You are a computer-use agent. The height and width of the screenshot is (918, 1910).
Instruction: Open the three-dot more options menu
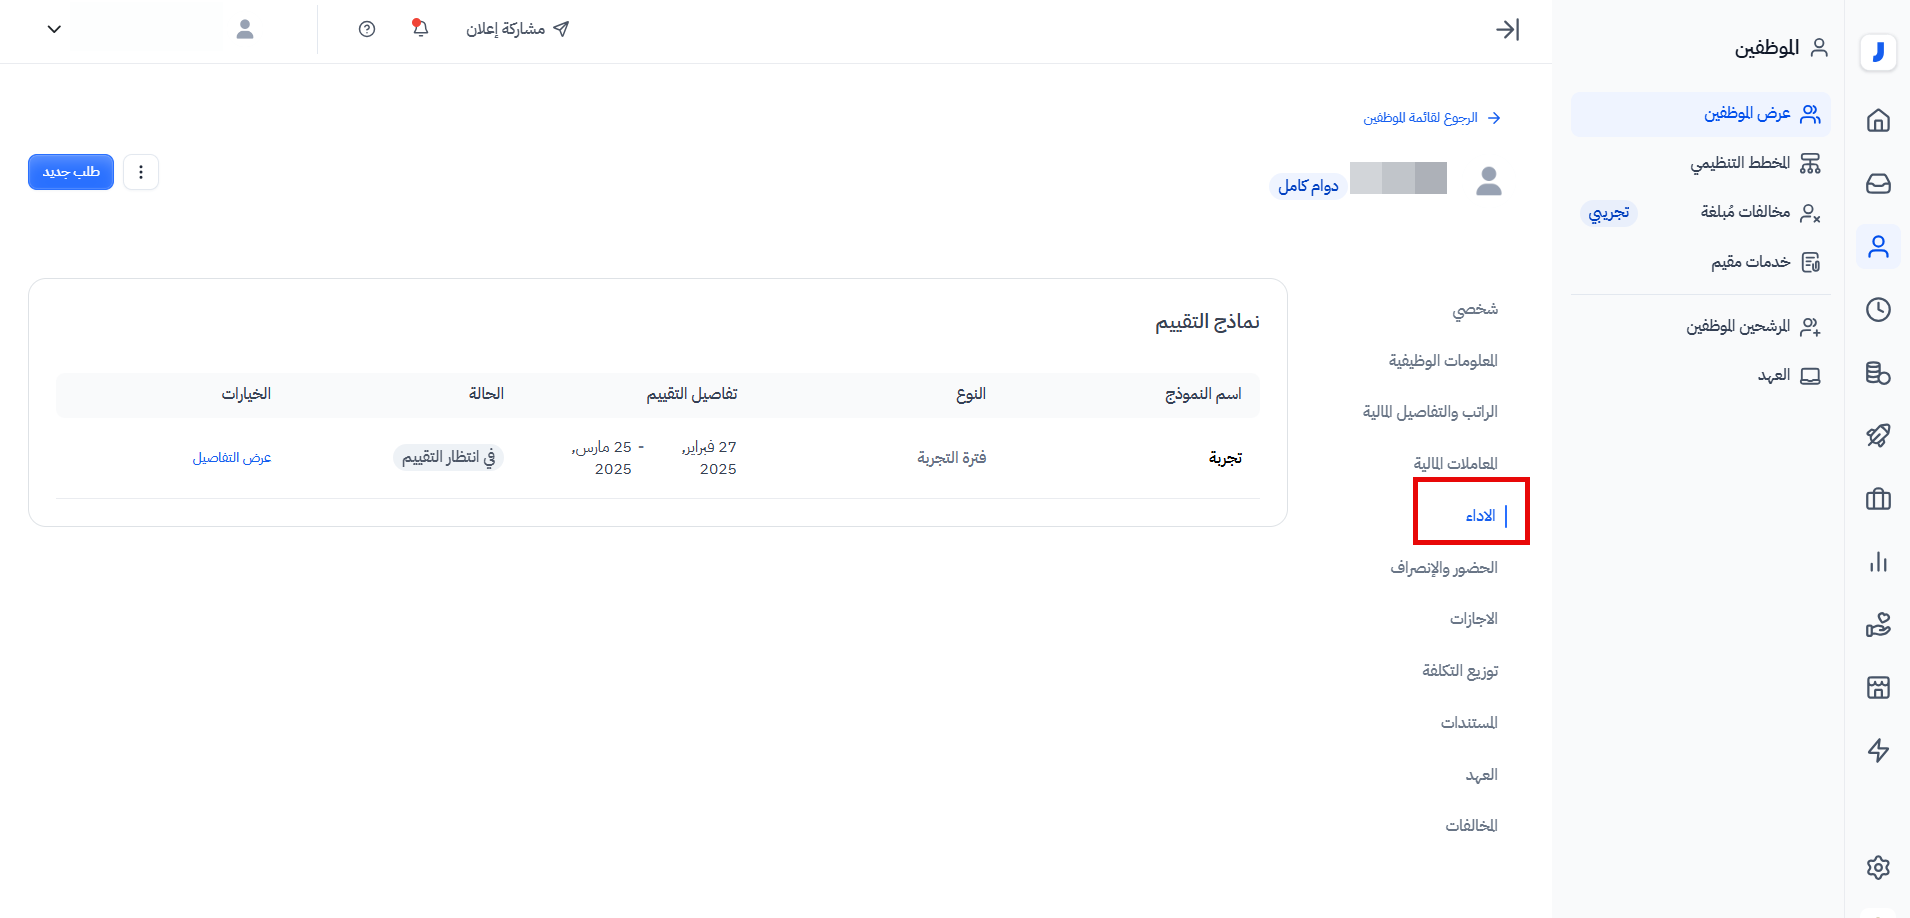tap(141, 172)
